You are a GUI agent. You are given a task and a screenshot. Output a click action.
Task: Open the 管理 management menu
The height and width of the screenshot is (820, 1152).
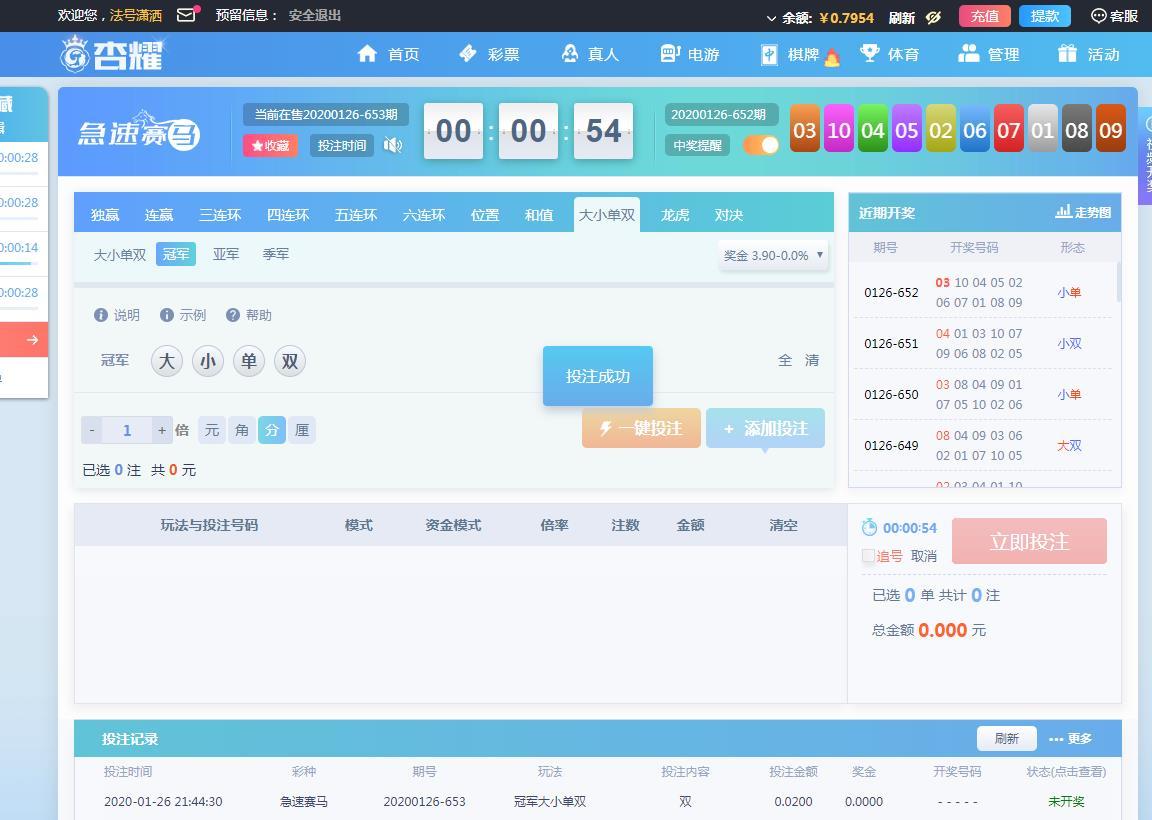click(x=989, y=54)
